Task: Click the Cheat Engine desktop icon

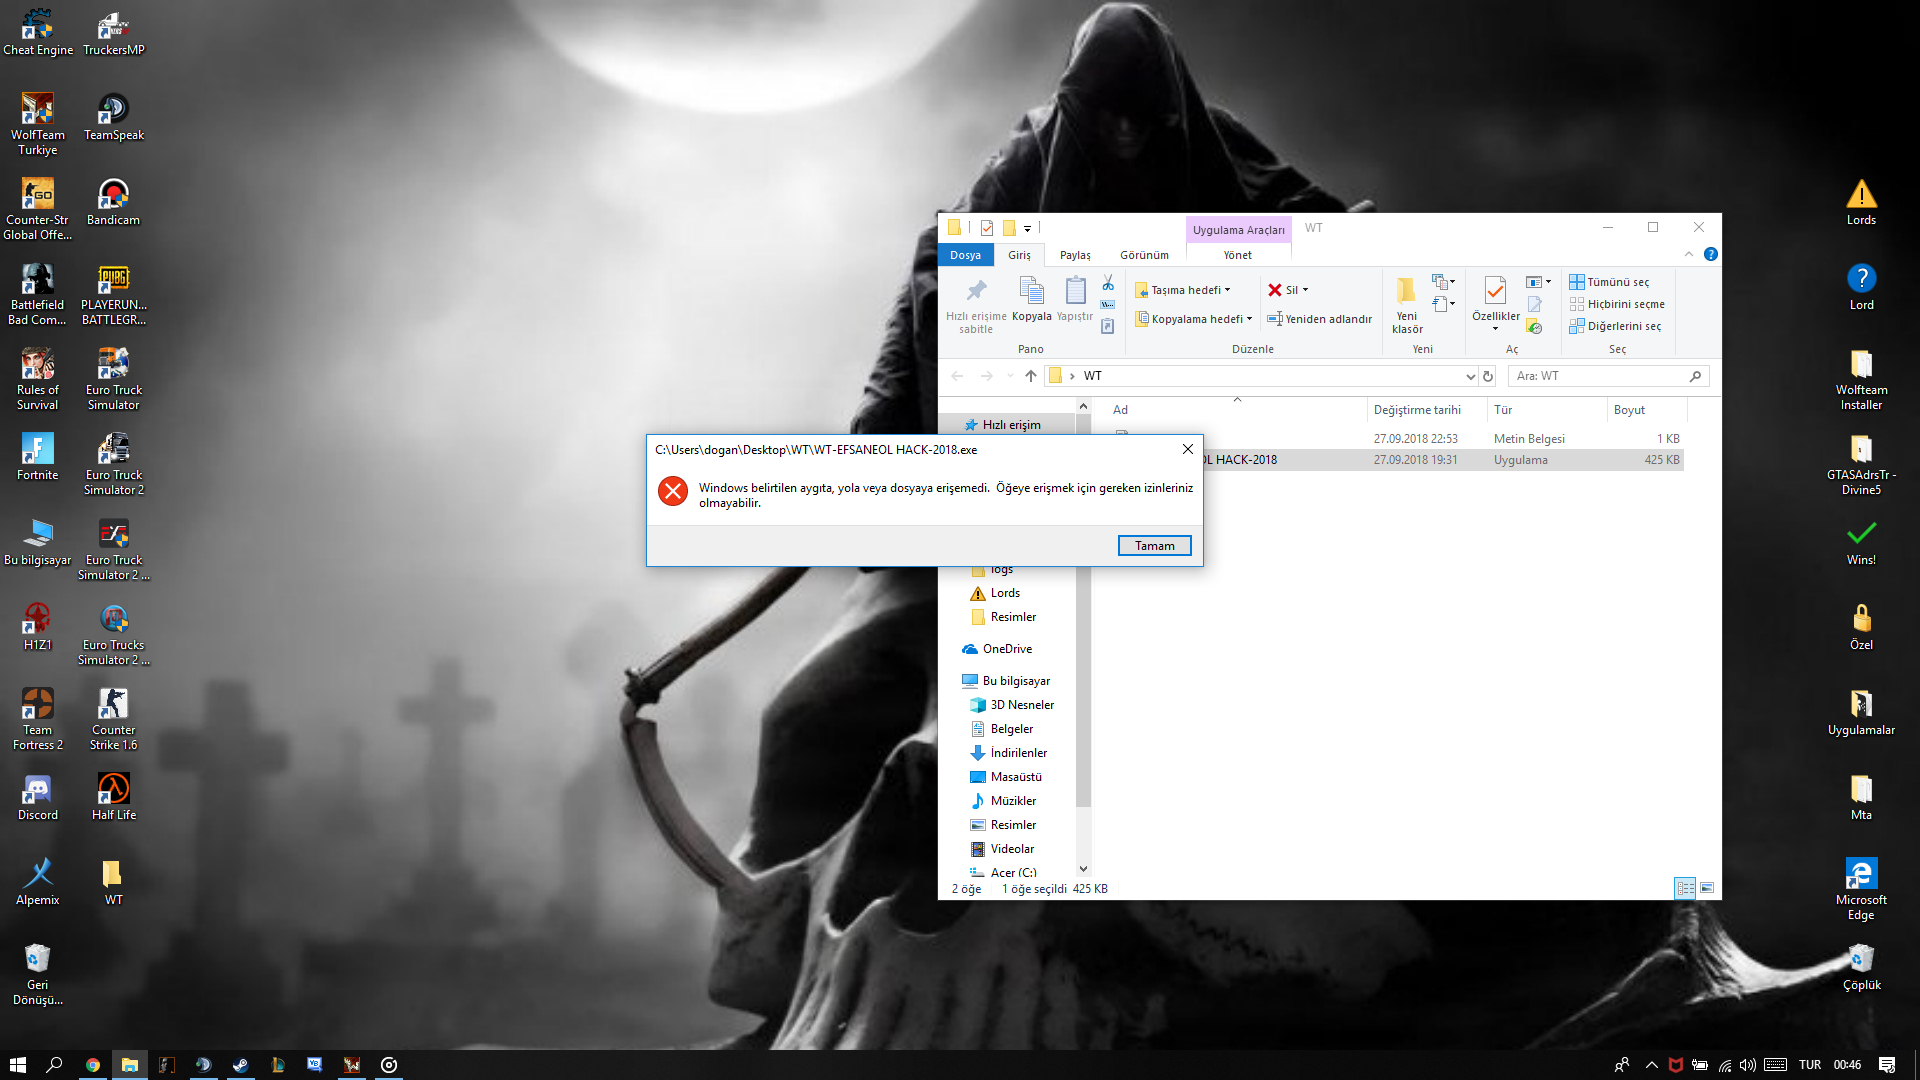Action: [x=38, y=32]
